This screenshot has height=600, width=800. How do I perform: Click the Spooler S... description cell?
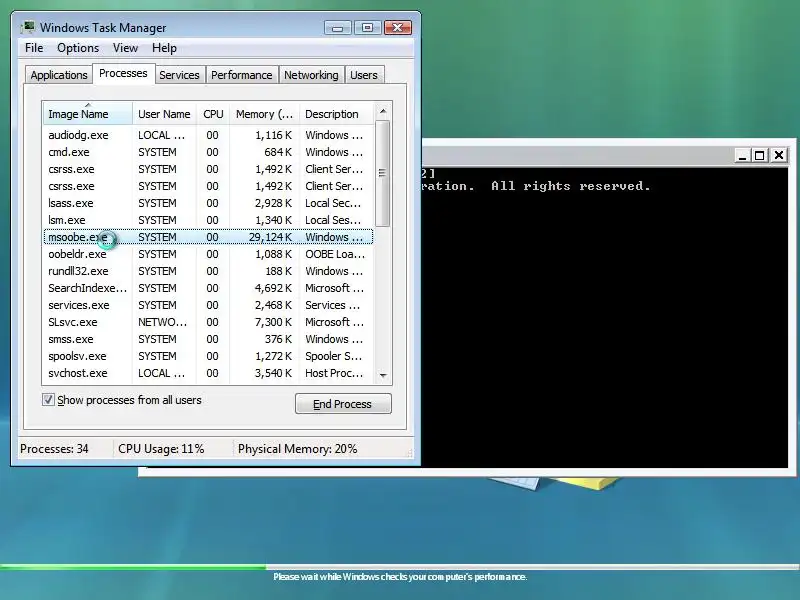click(x=334, y=356)
